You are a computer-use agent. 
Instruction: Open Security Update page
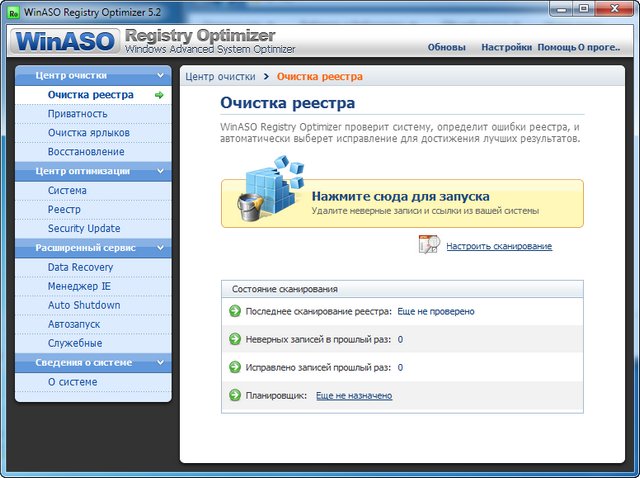(93, 229)
